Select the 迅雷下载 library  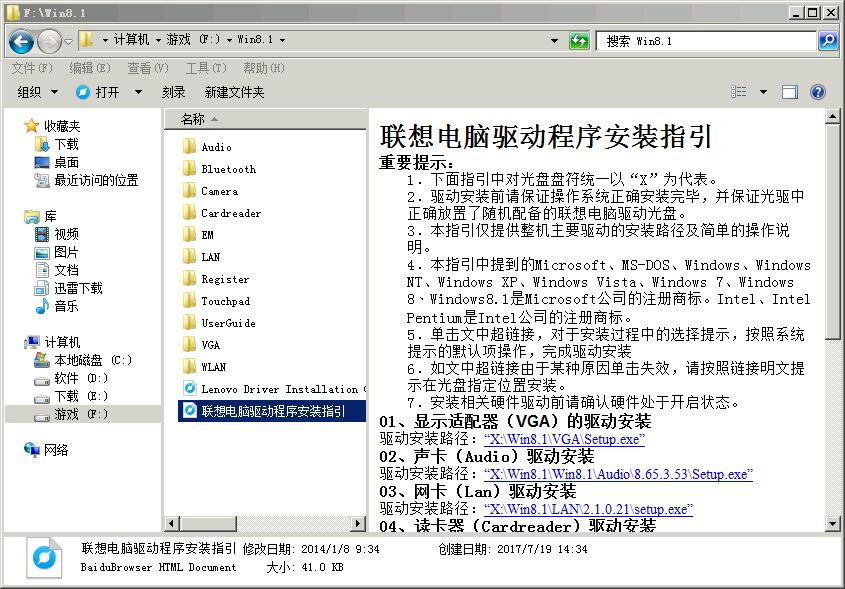(68, 288)
